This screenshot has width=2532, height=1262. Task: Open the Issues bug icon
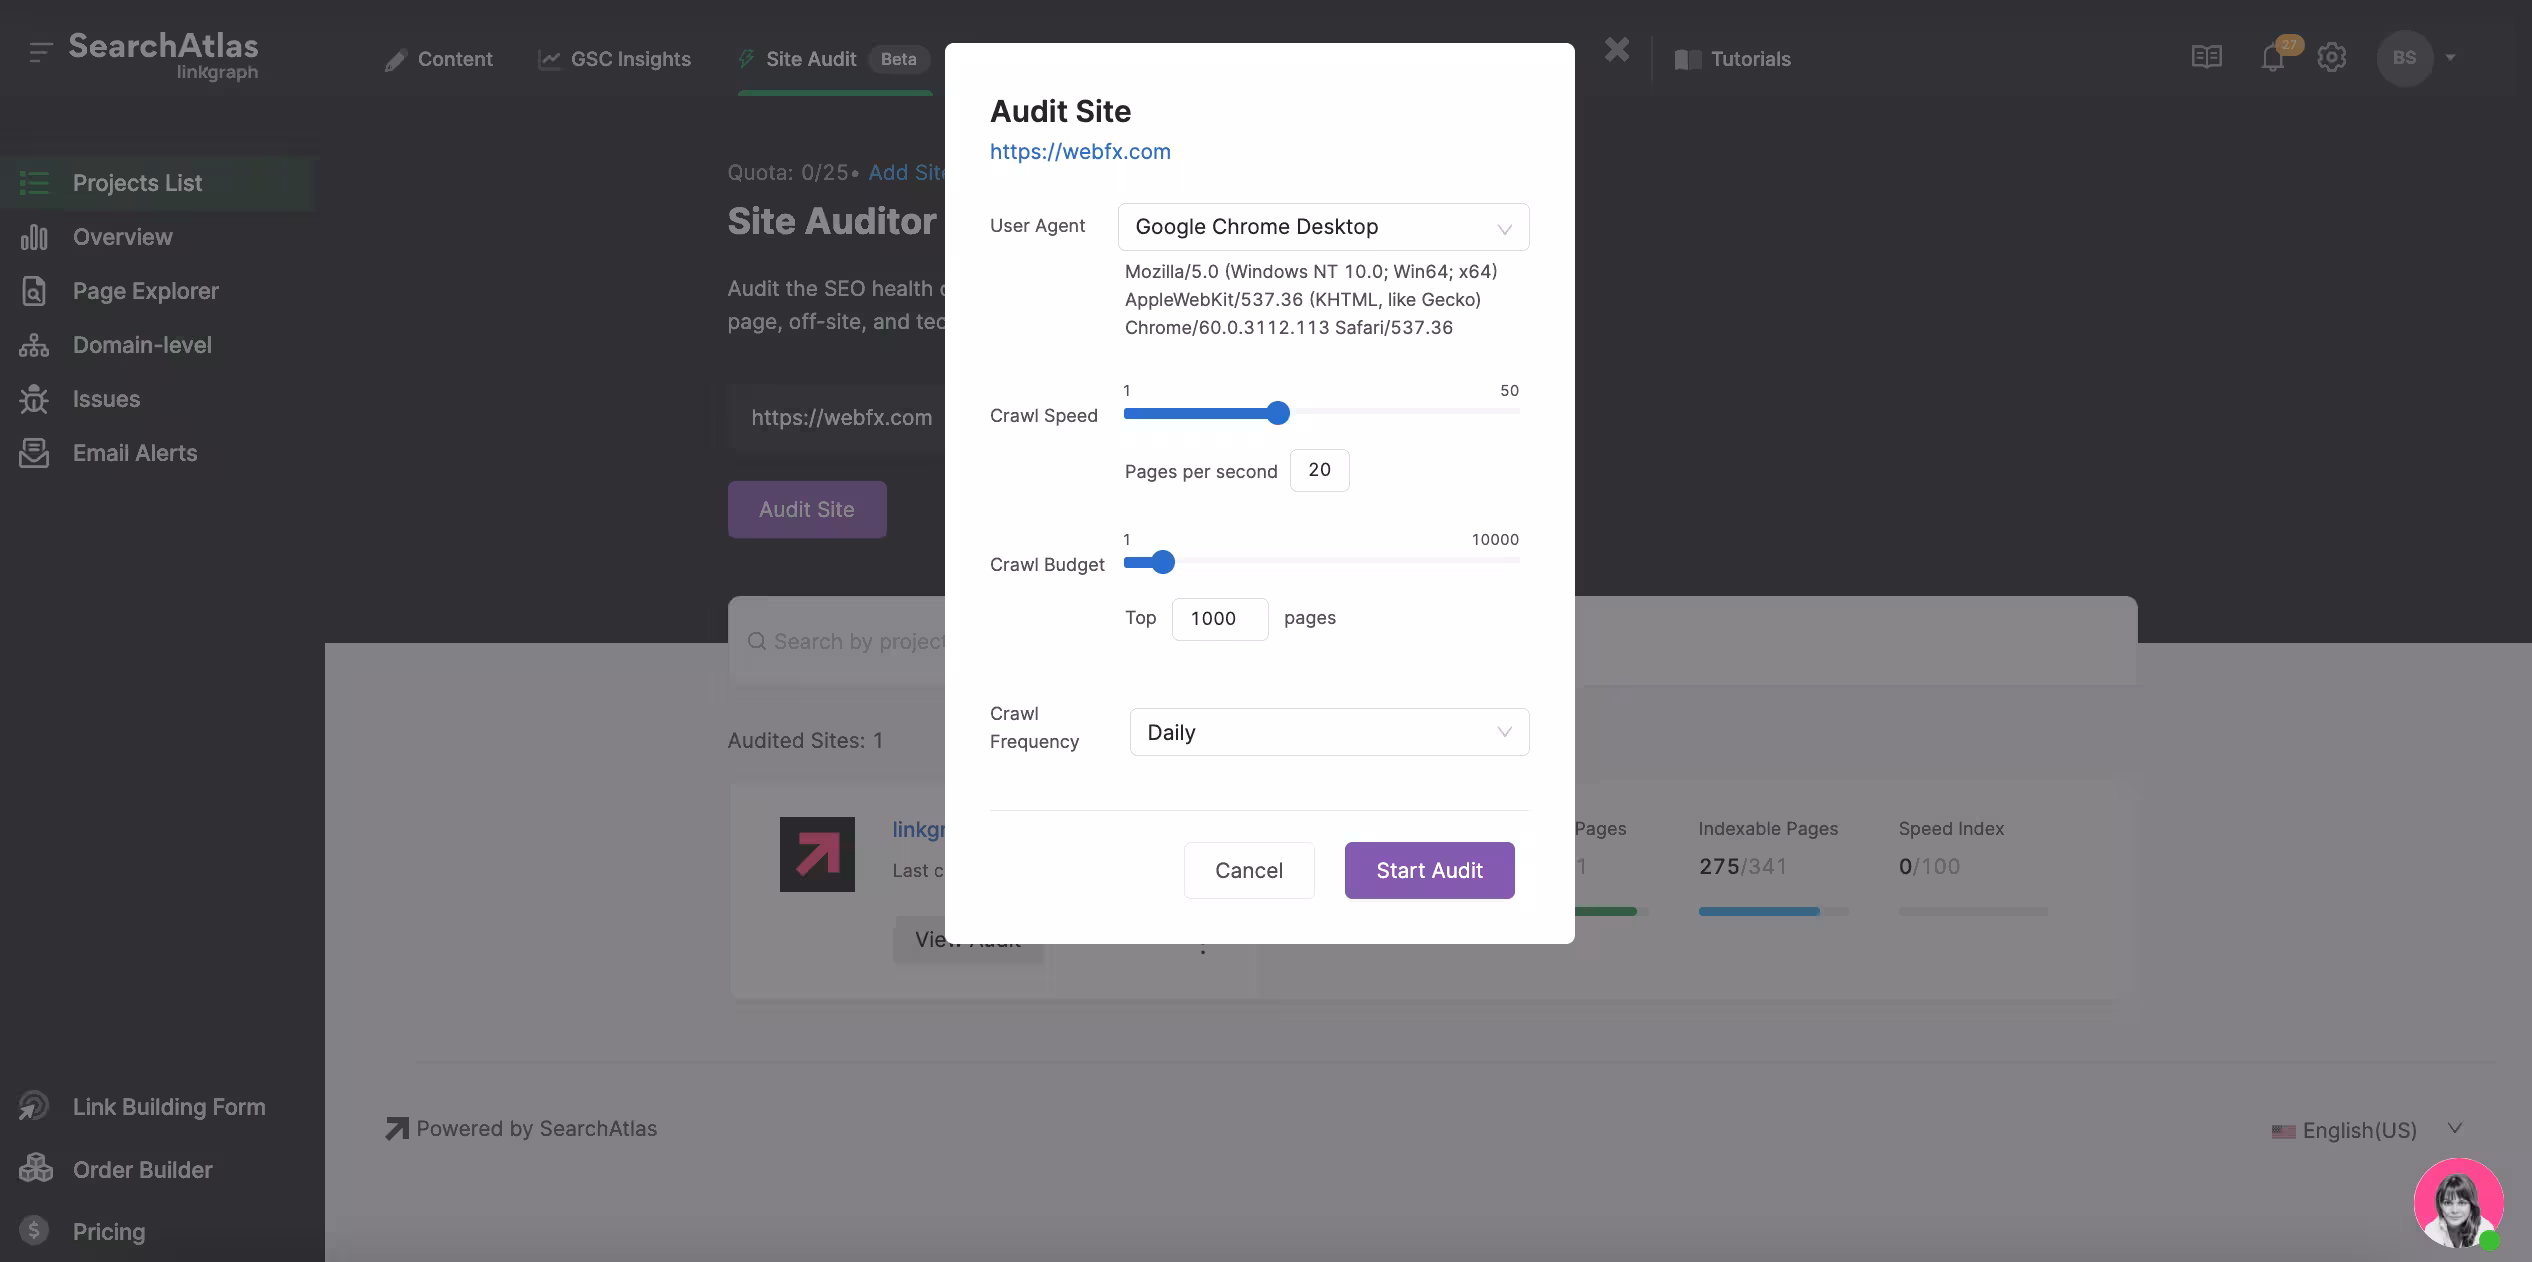click(x=34, y=399)
